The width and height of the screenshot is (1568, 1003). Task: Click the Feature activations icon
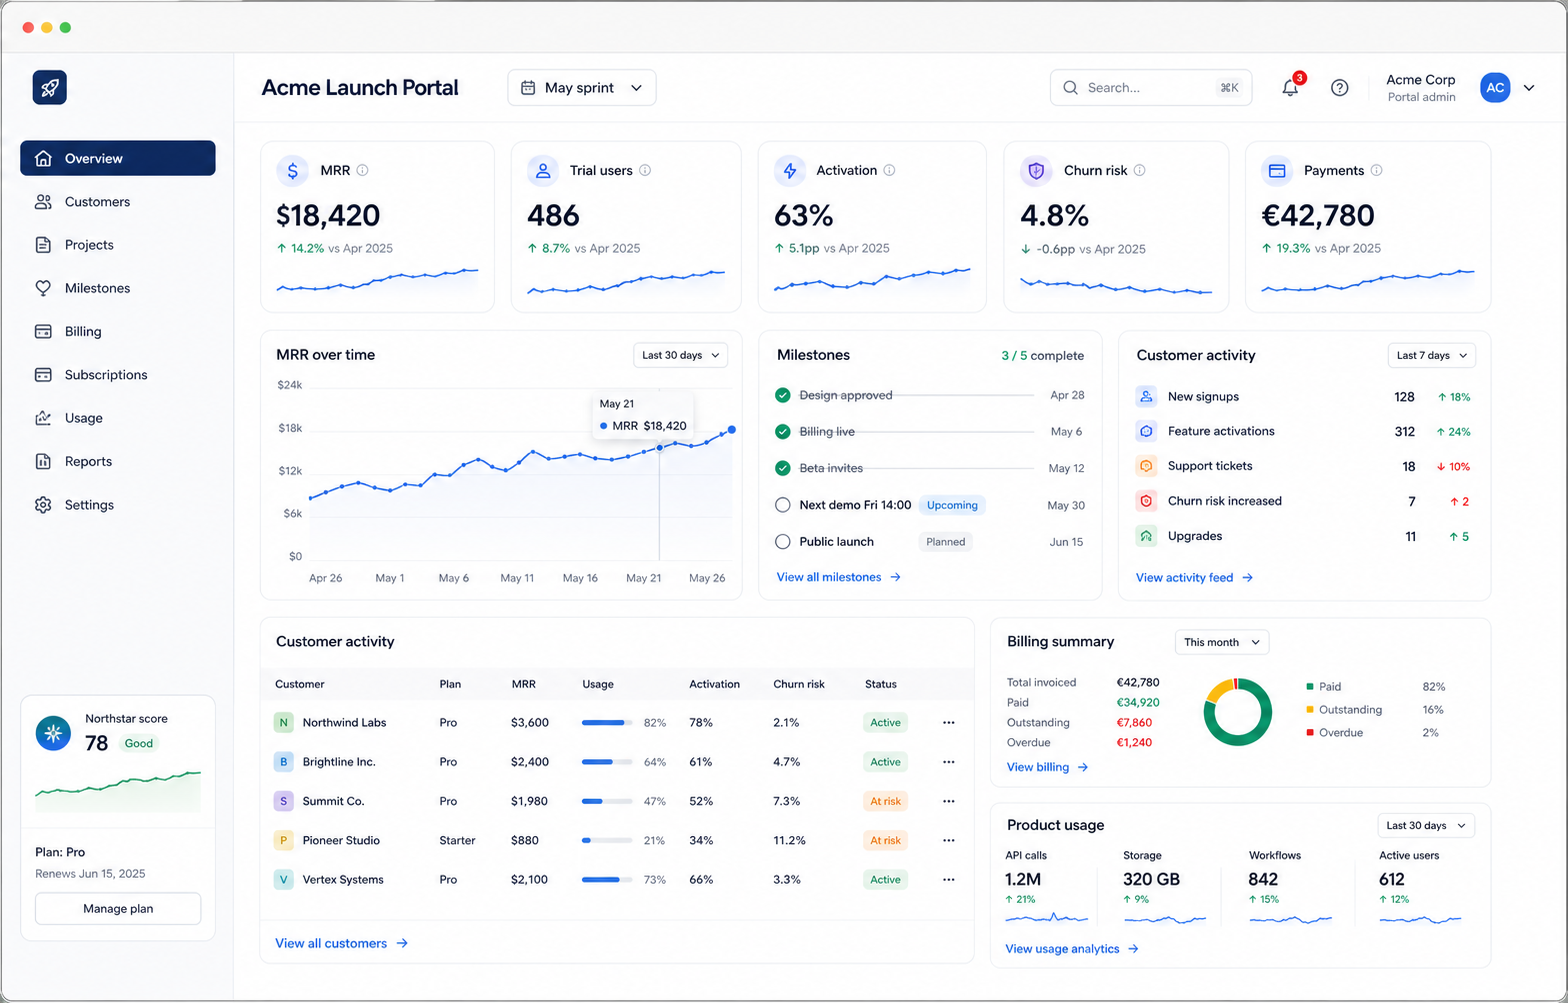1146,431
